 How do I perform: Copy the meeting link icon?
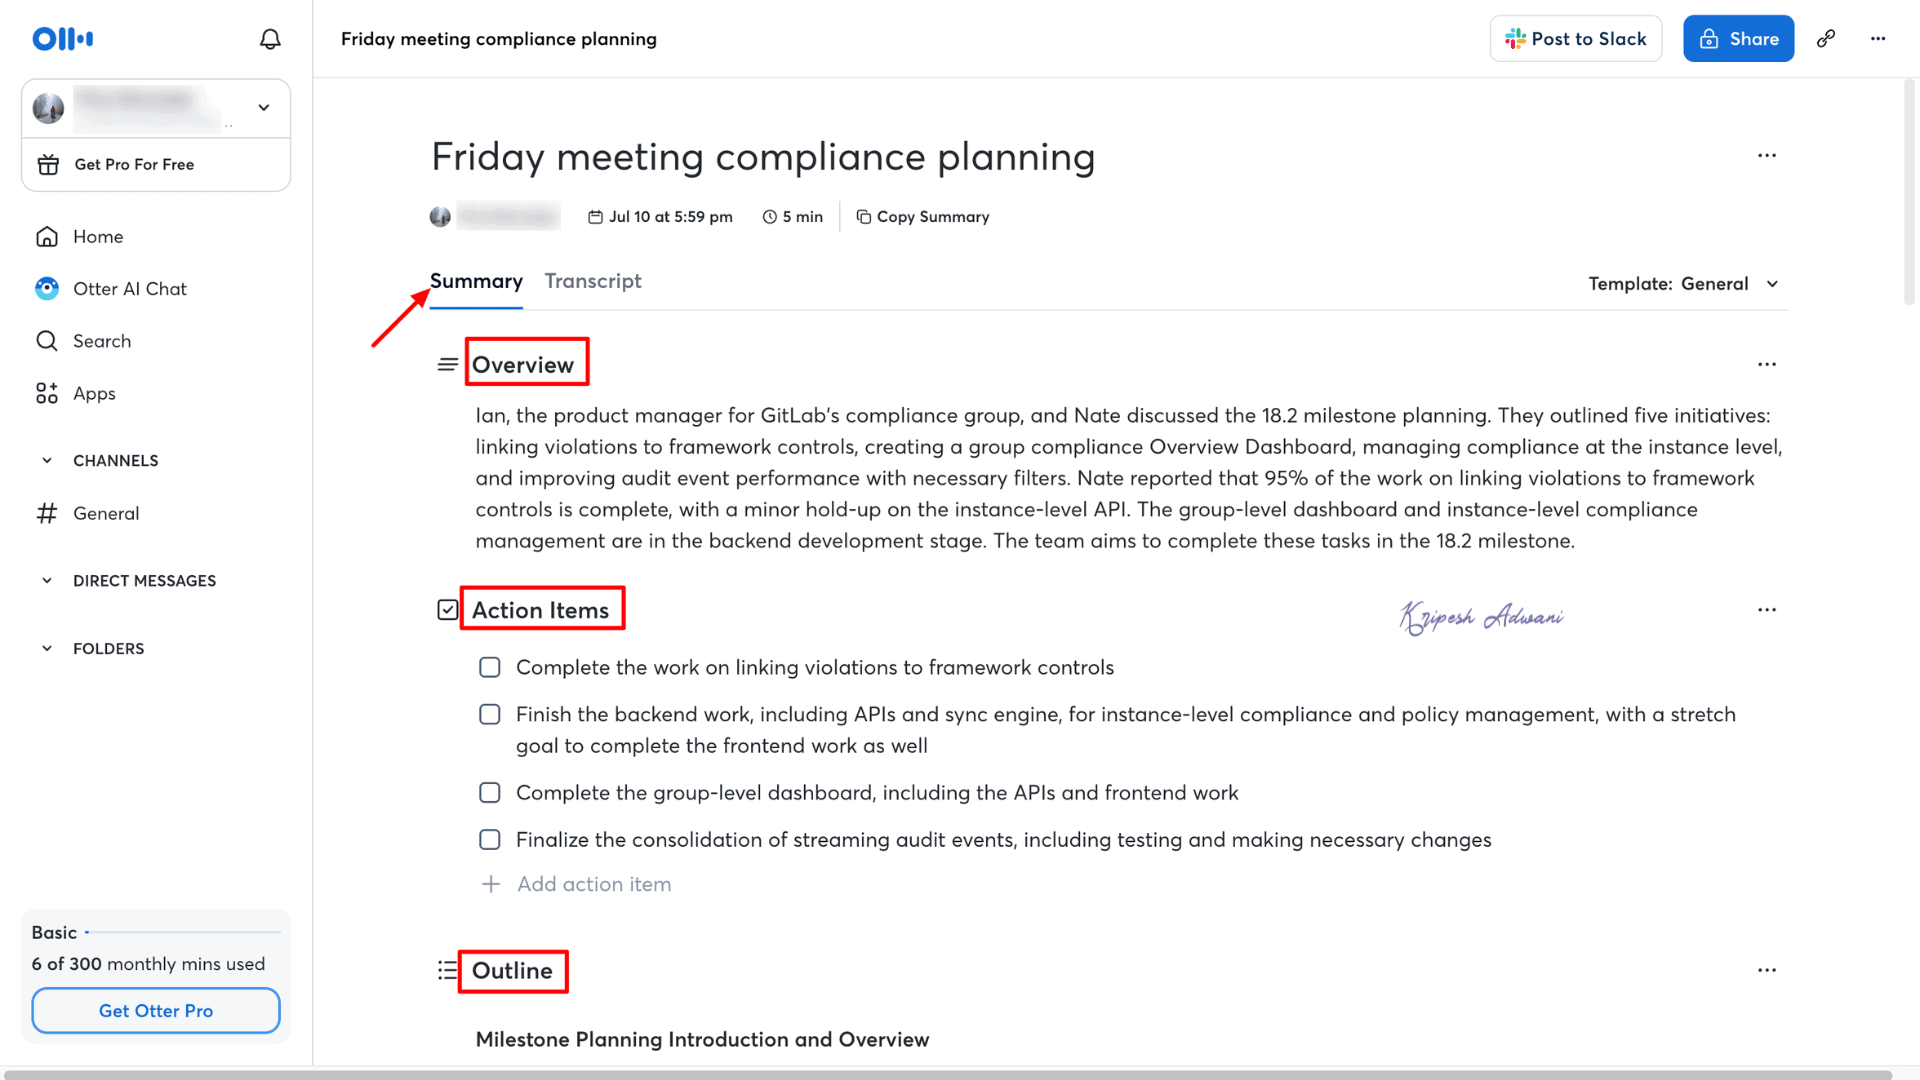pyautogui.click(x=1826, y=39)
